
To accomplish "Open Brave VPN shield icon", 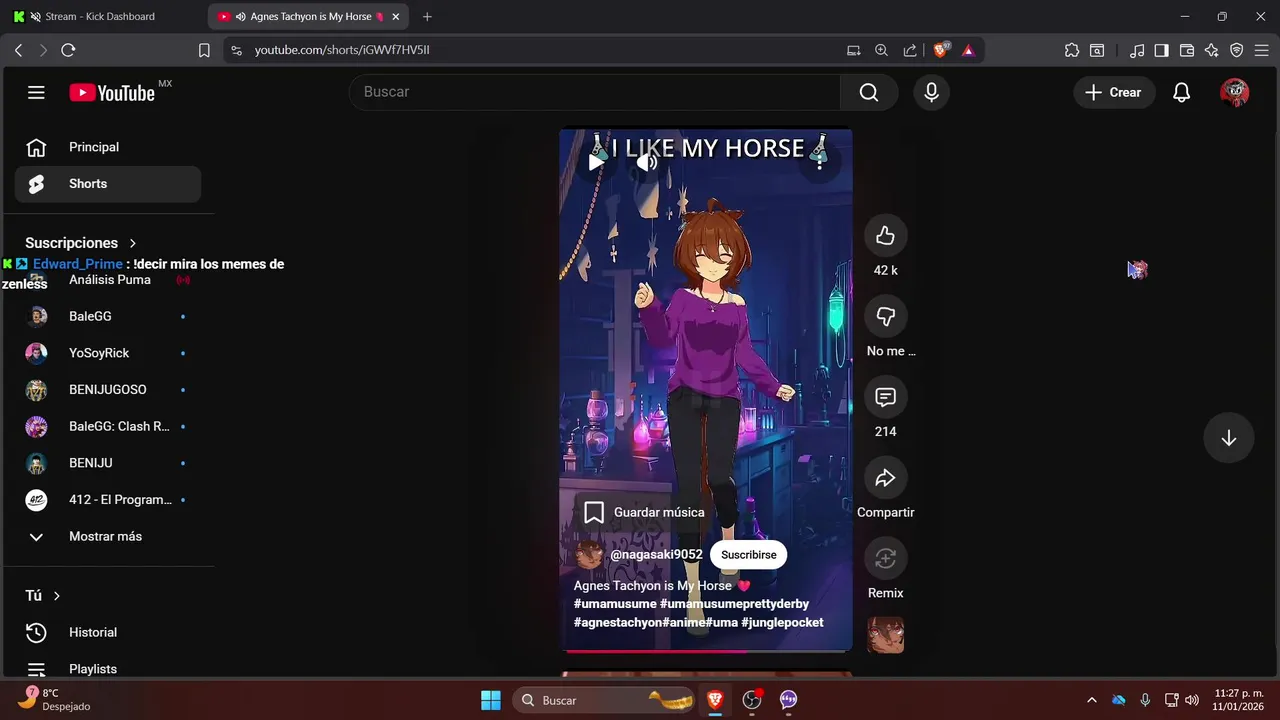I will (x=1237, y=50).
